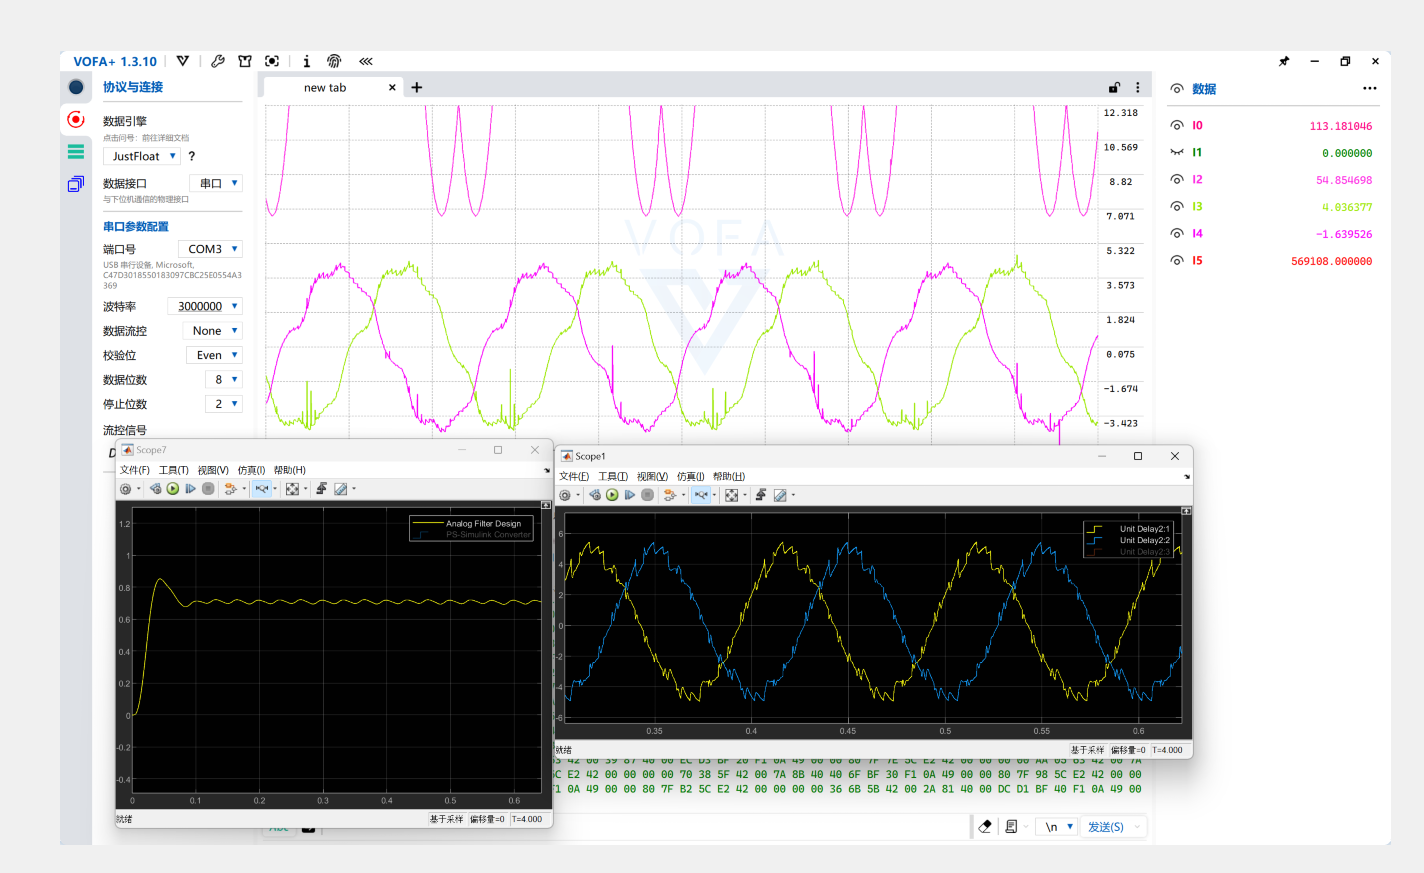The image size is (1424, 873).
Task: Open the stop bits 2 dropdown
Action: 224,404
